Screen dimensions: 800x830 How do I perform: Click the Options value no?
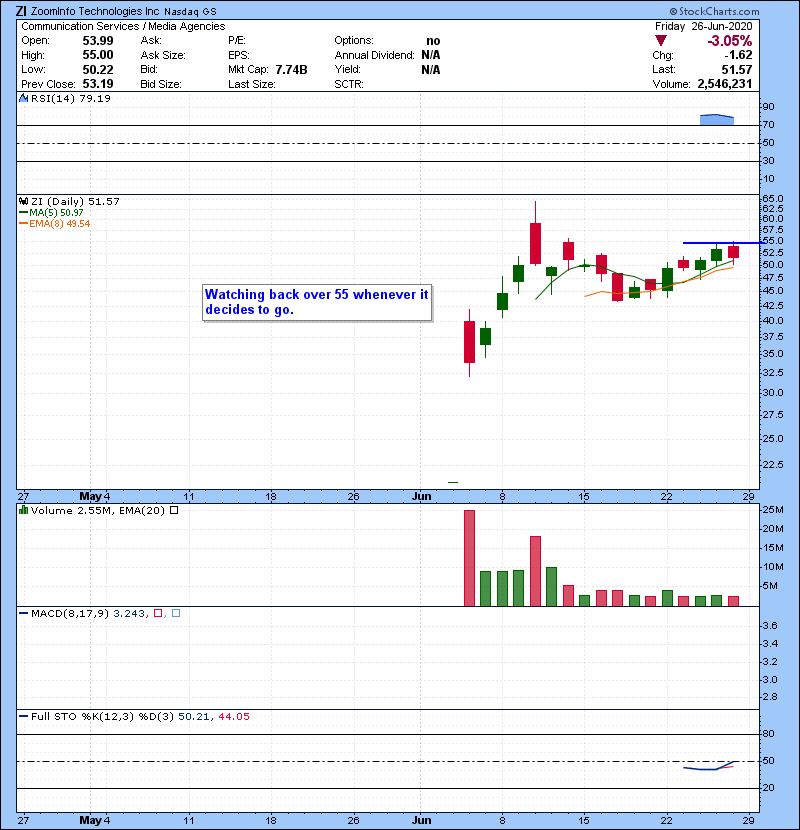[x=433, y=41]
